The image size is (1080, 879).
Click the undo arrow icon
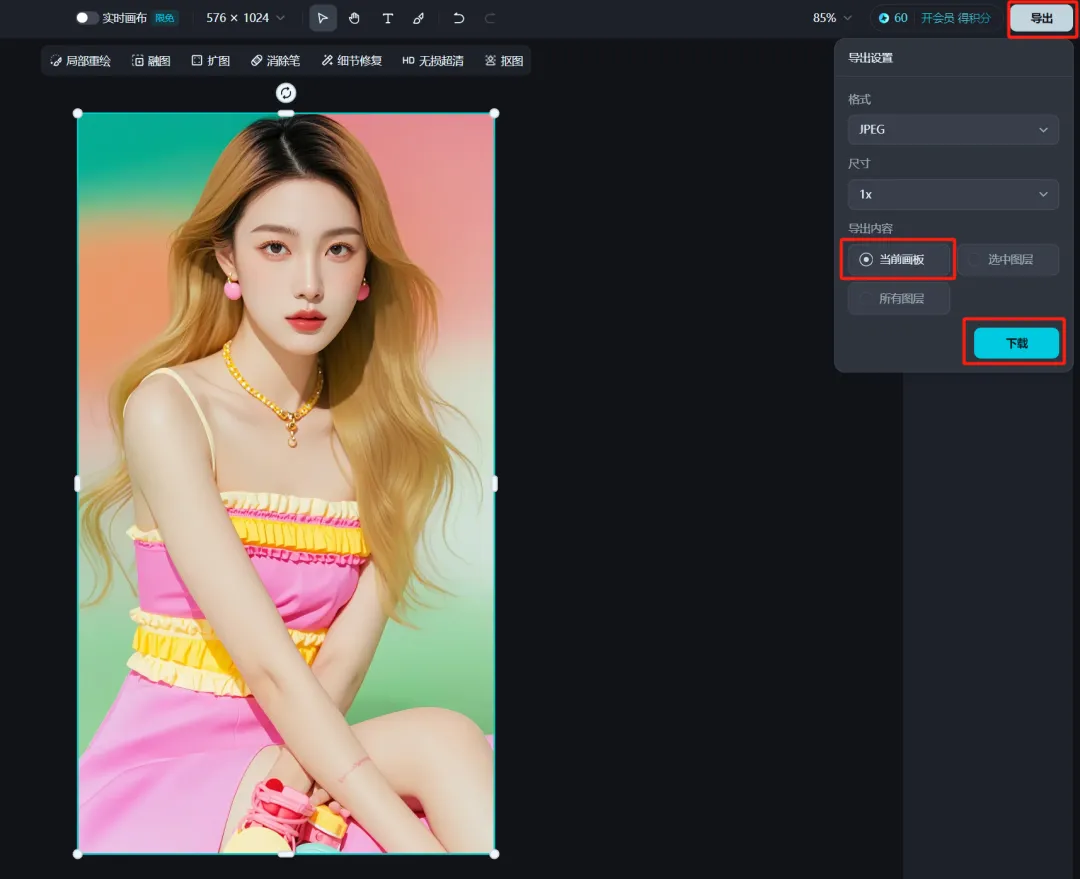tap(459, 18)
